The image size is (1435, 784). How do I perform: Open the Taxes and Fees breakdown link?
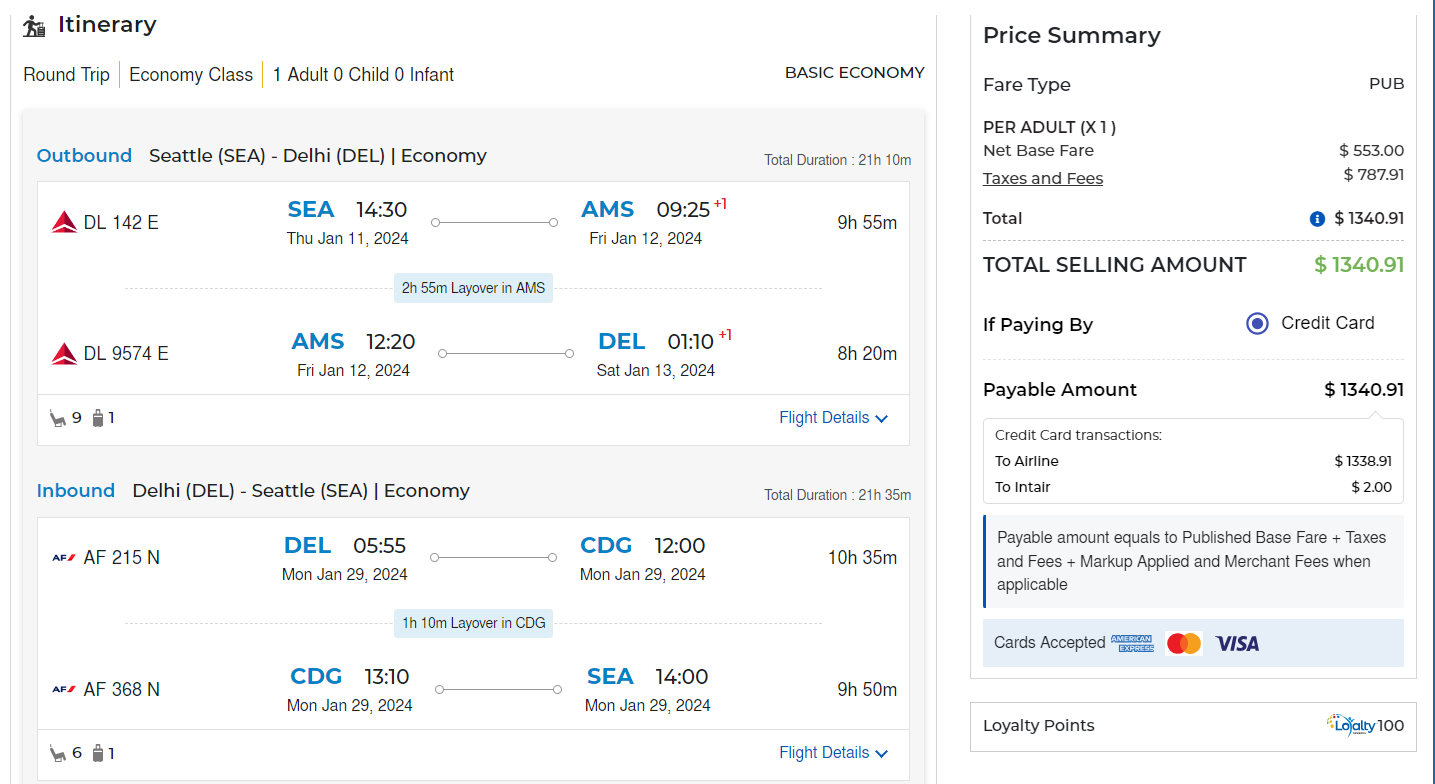[1043, 179]
